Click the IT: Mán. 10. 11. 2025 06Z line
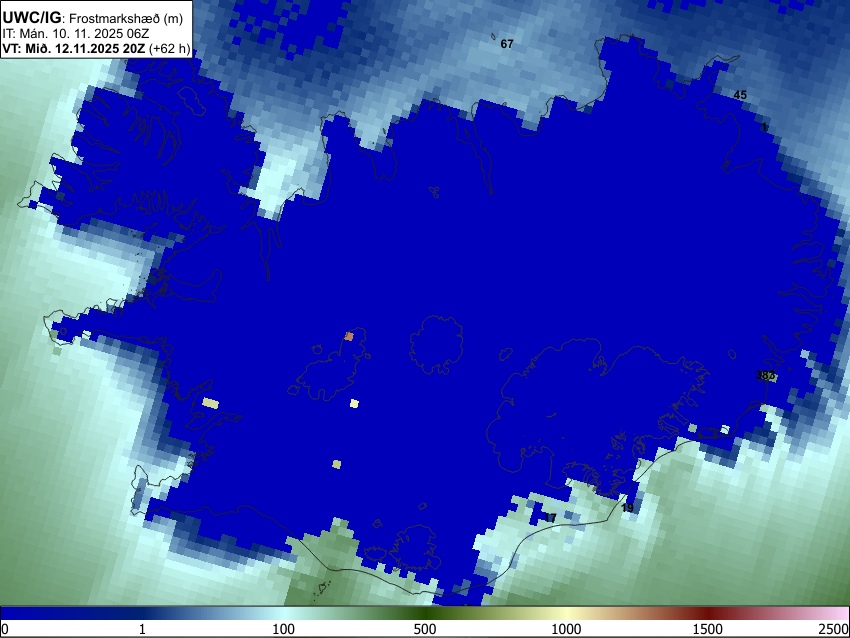Viewport: 850px width, 638px height. [75, 34]
